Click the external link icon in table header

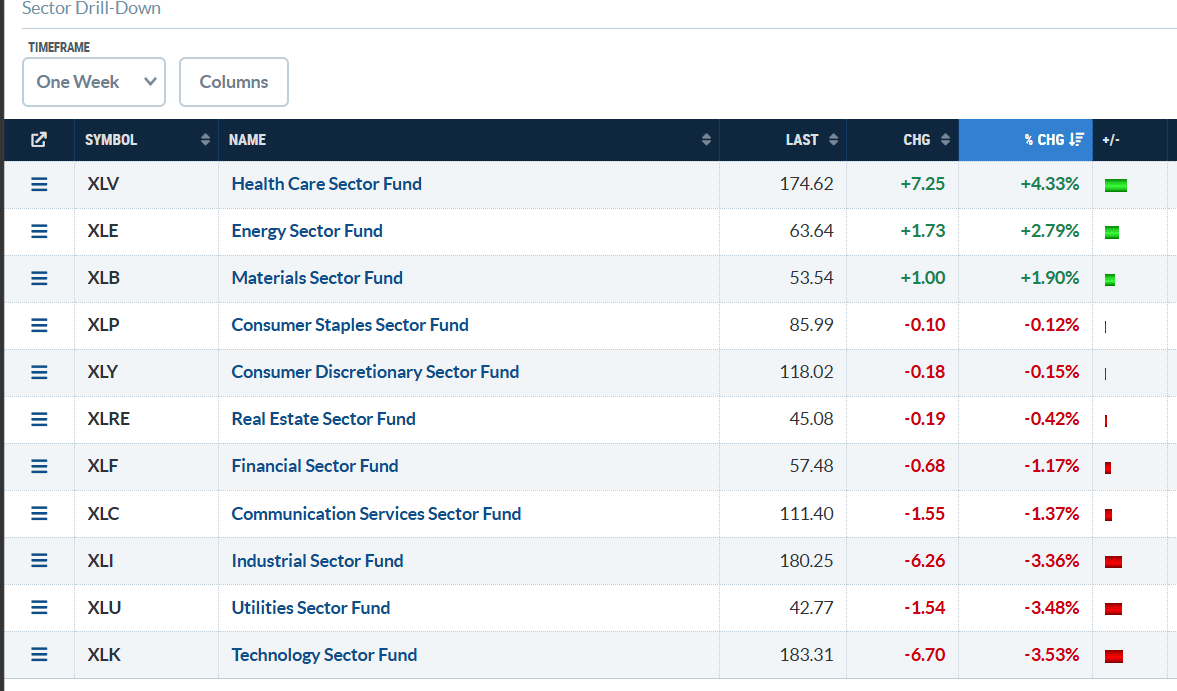tap(39, 140)
